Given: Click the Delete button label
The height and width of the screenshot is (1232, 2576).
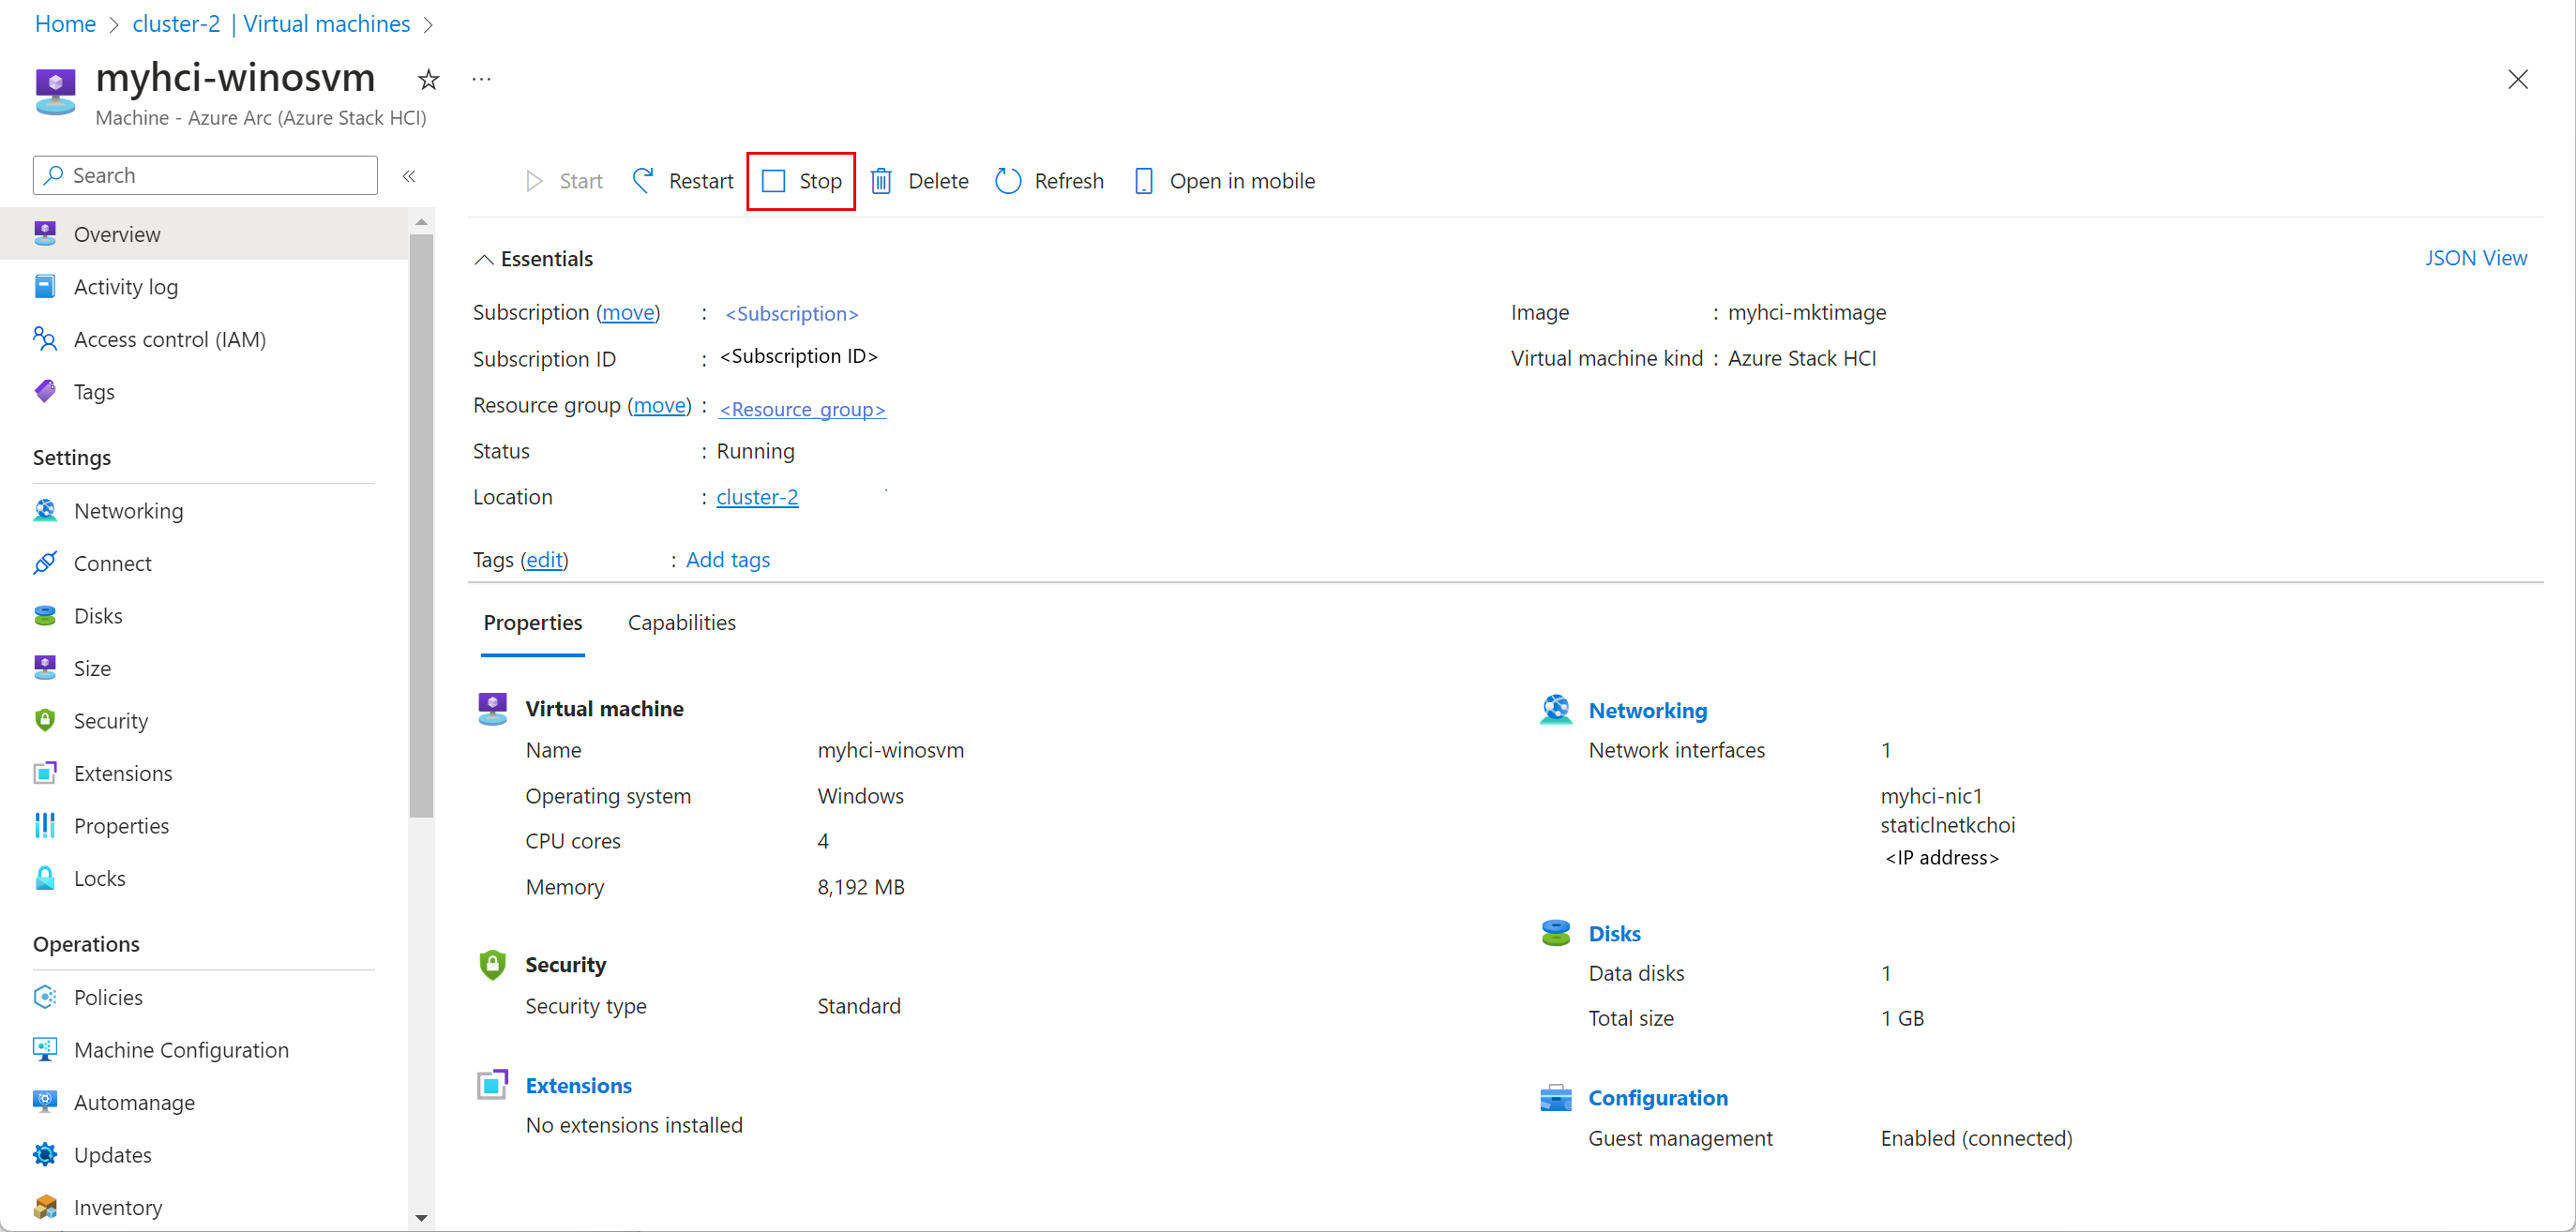Looking at the screenshot, I should (938, 181).
